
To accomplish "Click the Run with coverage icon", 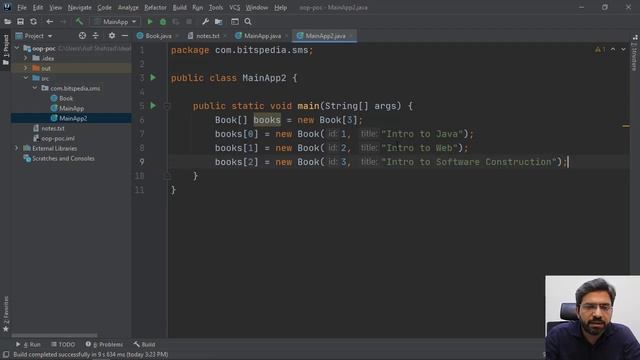I will click(176, 22).
